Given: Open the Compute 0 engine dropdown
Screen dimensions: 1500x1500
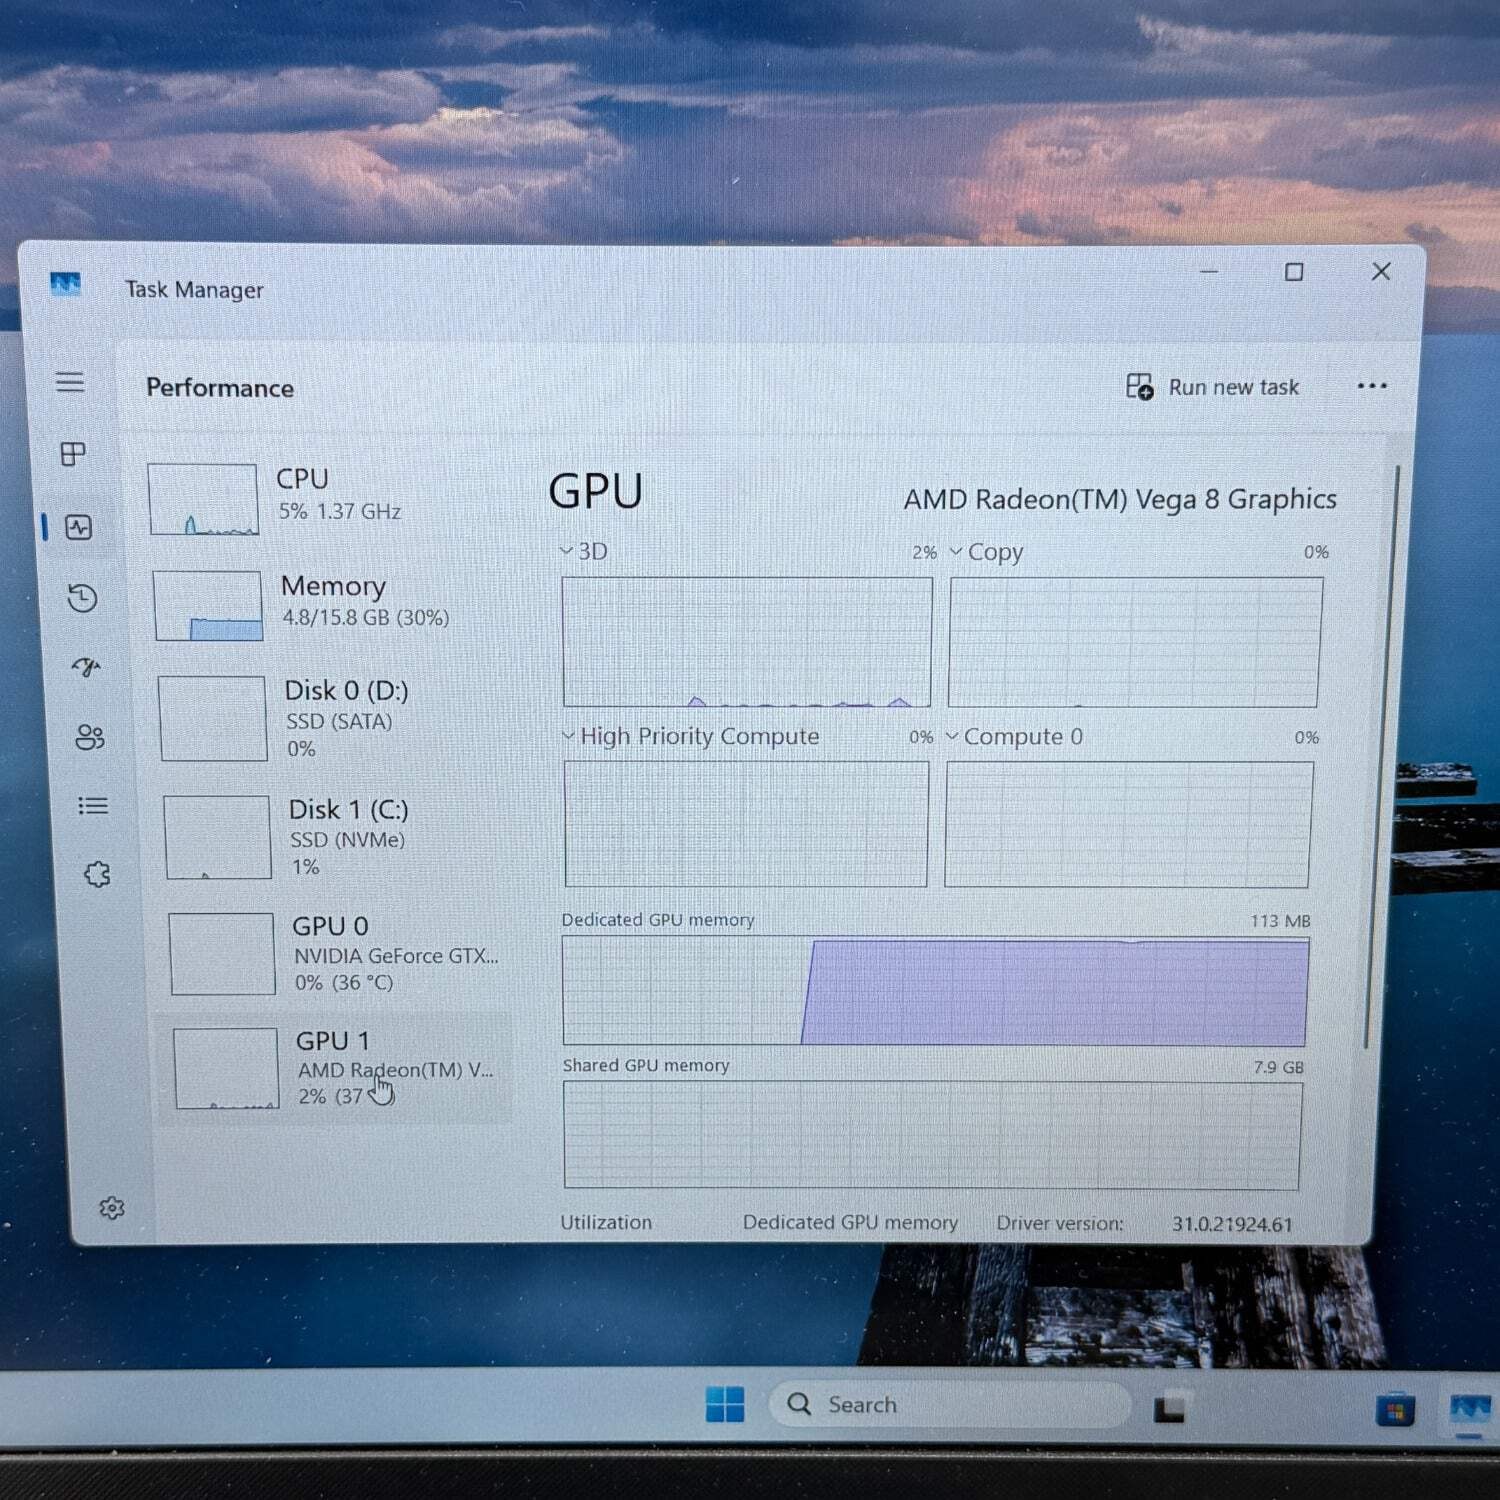Looking at the screenshot, I should (x=952, y=736).
